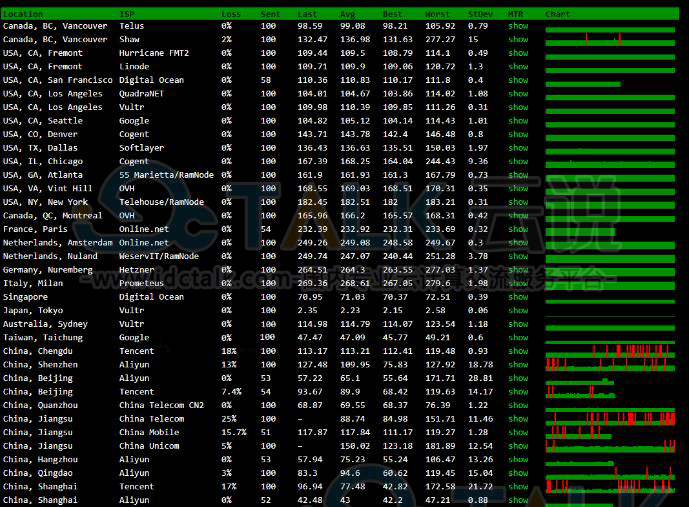Click the ISP column header
The width and height of the screenshot is (690, 507).
tap(127, 14)
